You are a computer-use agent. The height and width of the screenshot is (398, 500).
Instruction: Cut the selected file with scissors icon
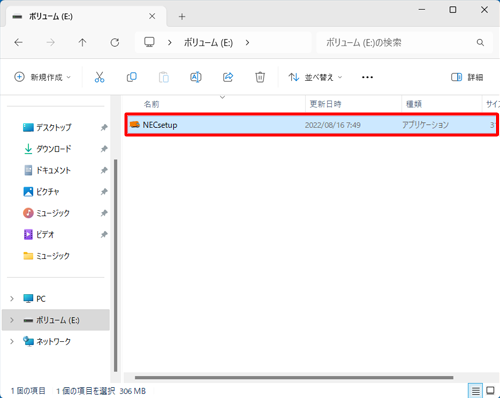click(x=99, y=77)
